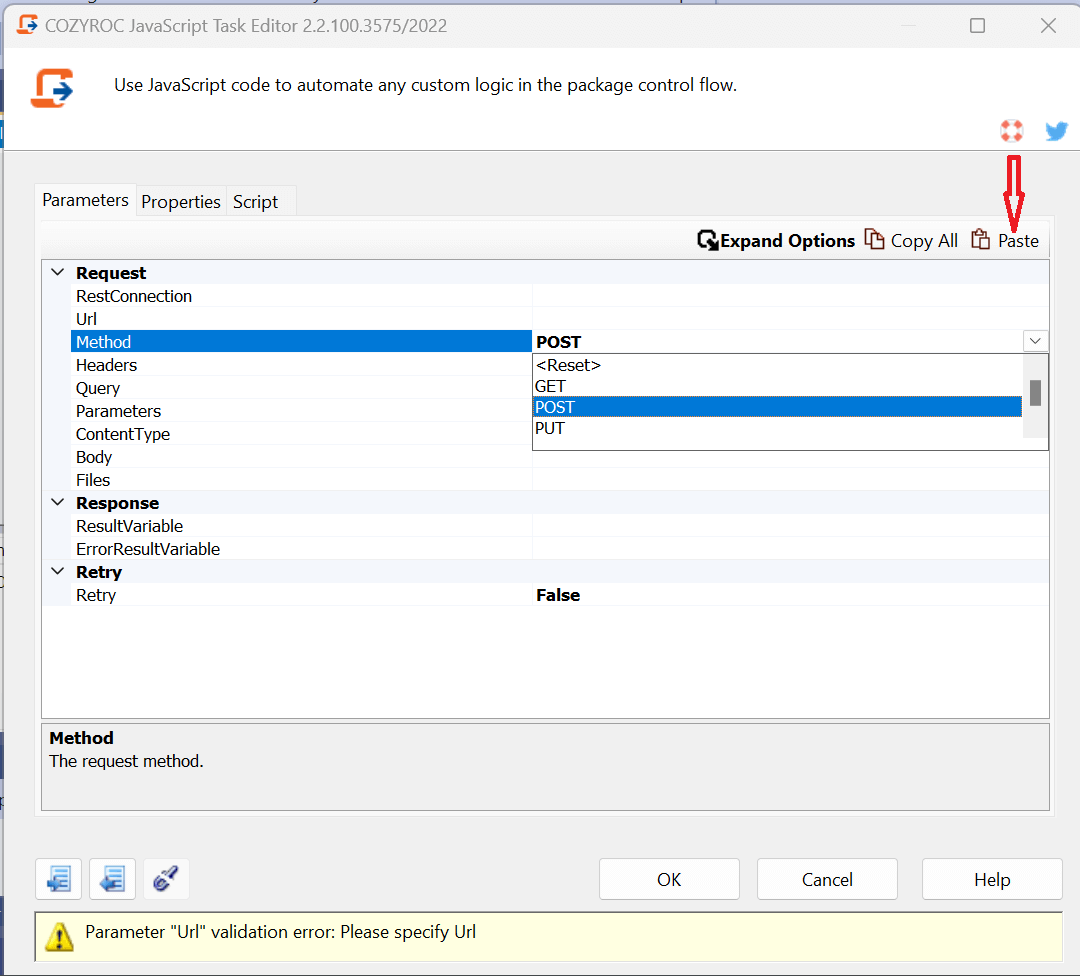Choose PUT from Method dropdown list
This screenshot has height=976, width=1080.
(x=778, y=428)
